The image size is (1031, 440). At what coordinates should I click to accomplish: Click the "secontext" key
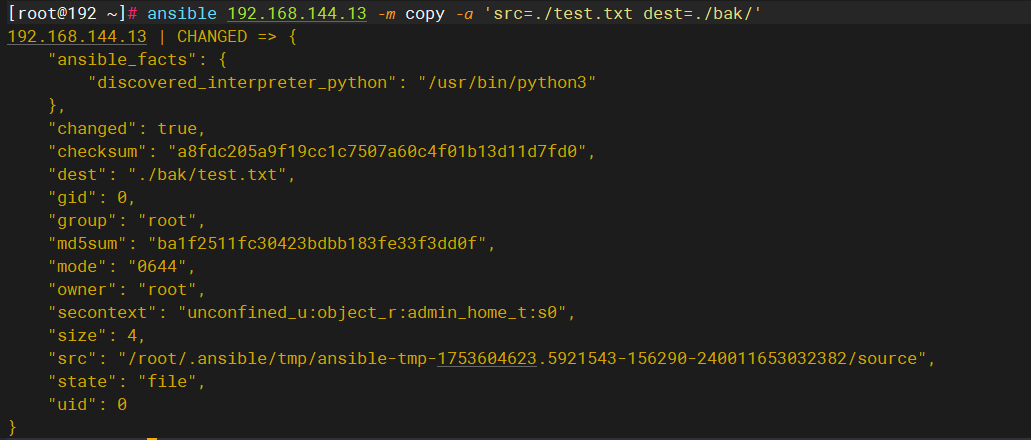click(x=103, y=312)
